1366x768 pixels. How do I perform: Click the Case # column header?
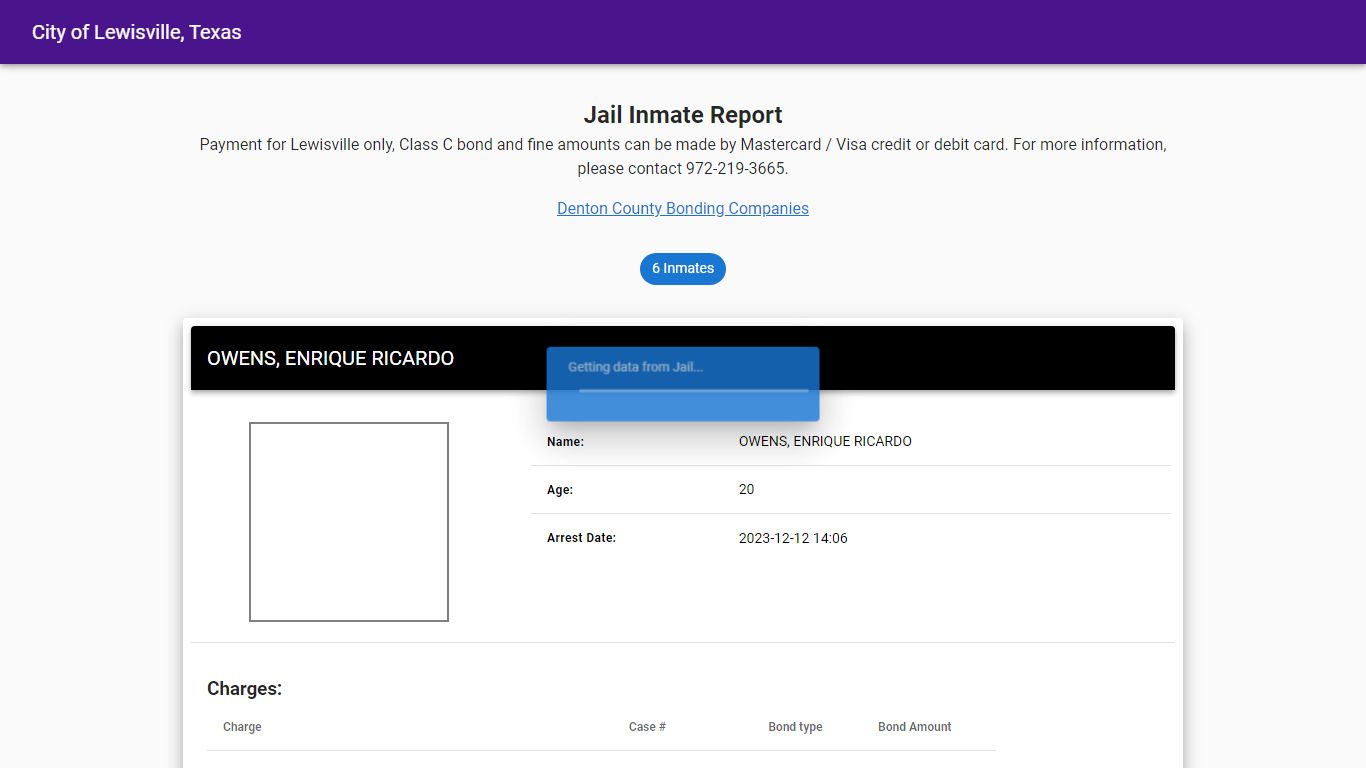pyautogui.click(x=647, y=727)
